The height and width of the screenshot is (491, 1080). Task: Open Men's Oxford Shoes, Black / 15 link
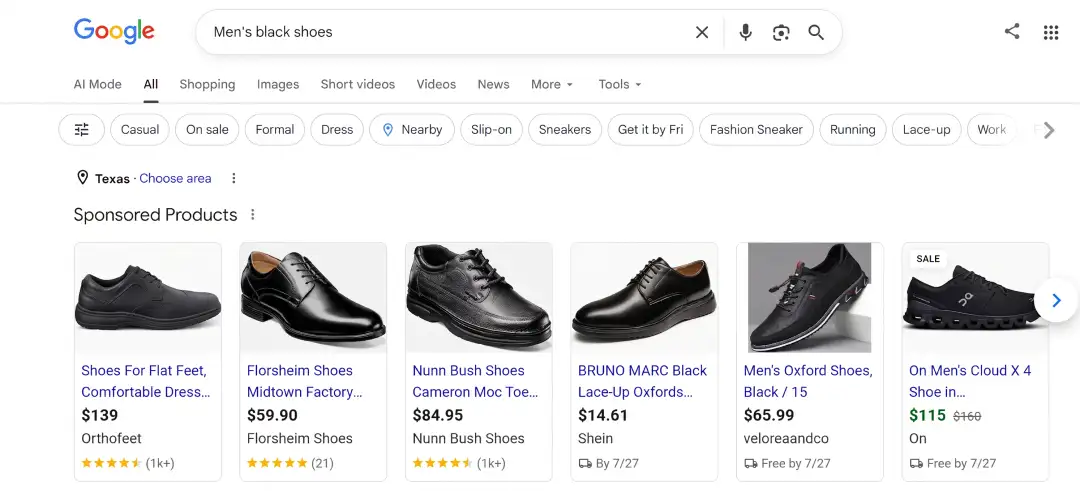point(808,381)
